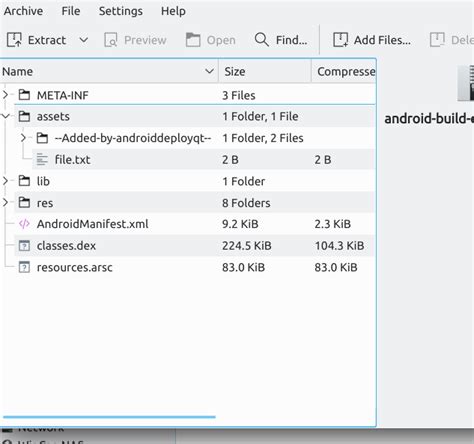Click the android-build archive name text
This screenshot has width=474, height=444.
tap(429, 119)
